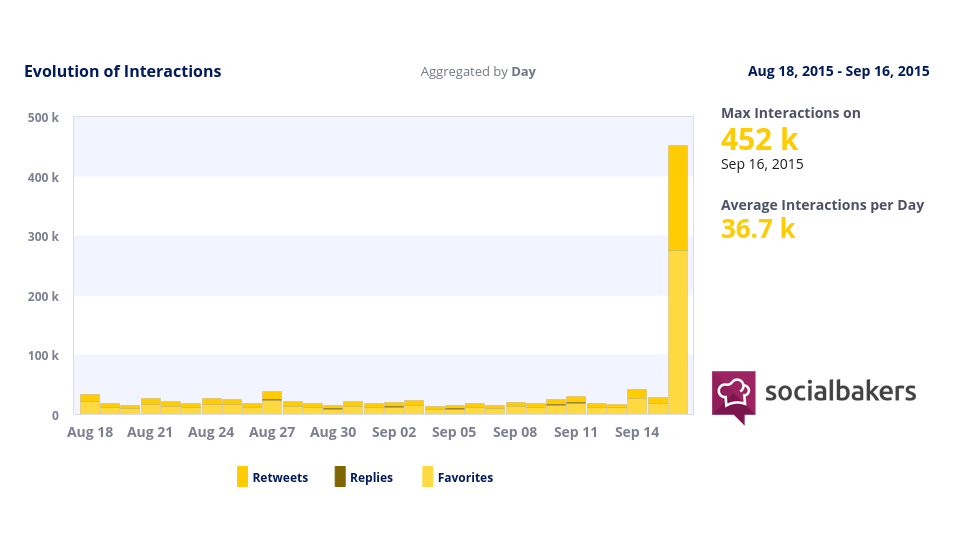This screenshot has width=954, height=541.
Task: Click the socialbakers brand name text
Action: click(x=840, y=390)
